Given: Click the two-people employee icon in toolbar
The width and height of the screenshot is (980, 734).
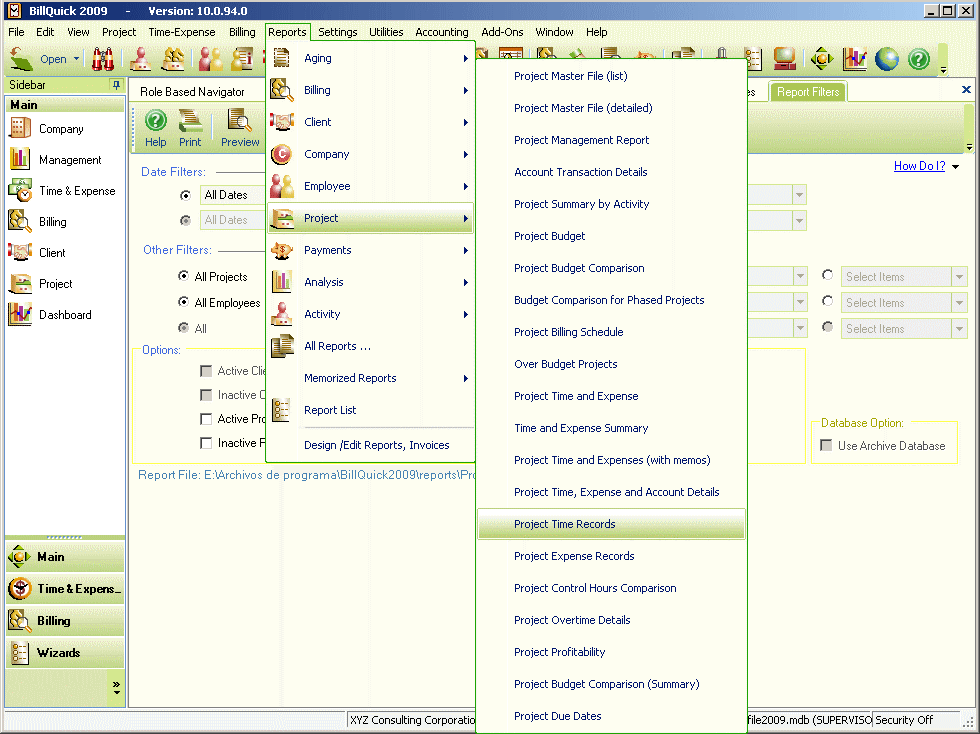Looking at the screenshot, I should pos(210,59).
